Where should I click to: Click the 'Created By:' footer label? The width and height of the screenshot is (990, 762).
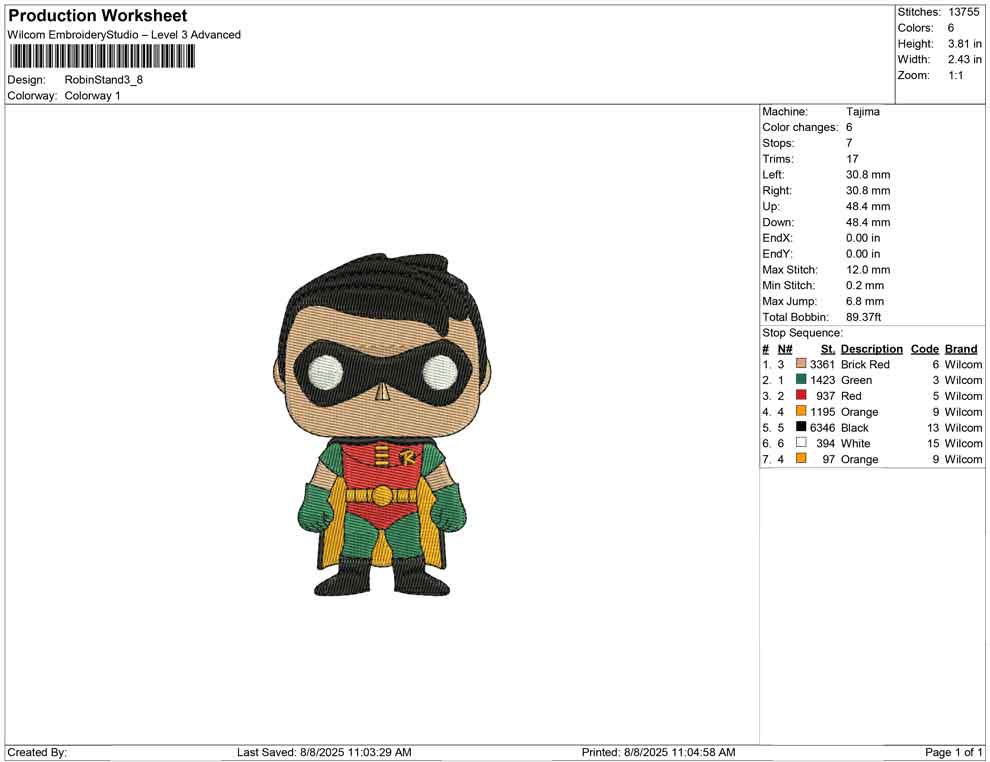37,752
